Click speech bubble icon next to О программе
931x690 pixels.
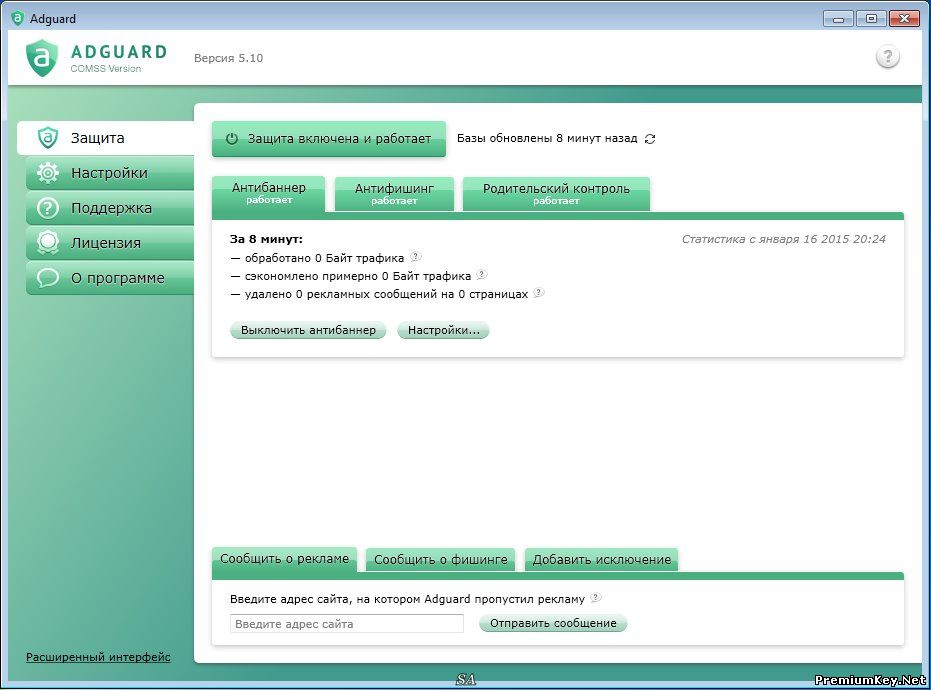pyautogui.click(x=48, y=277)
